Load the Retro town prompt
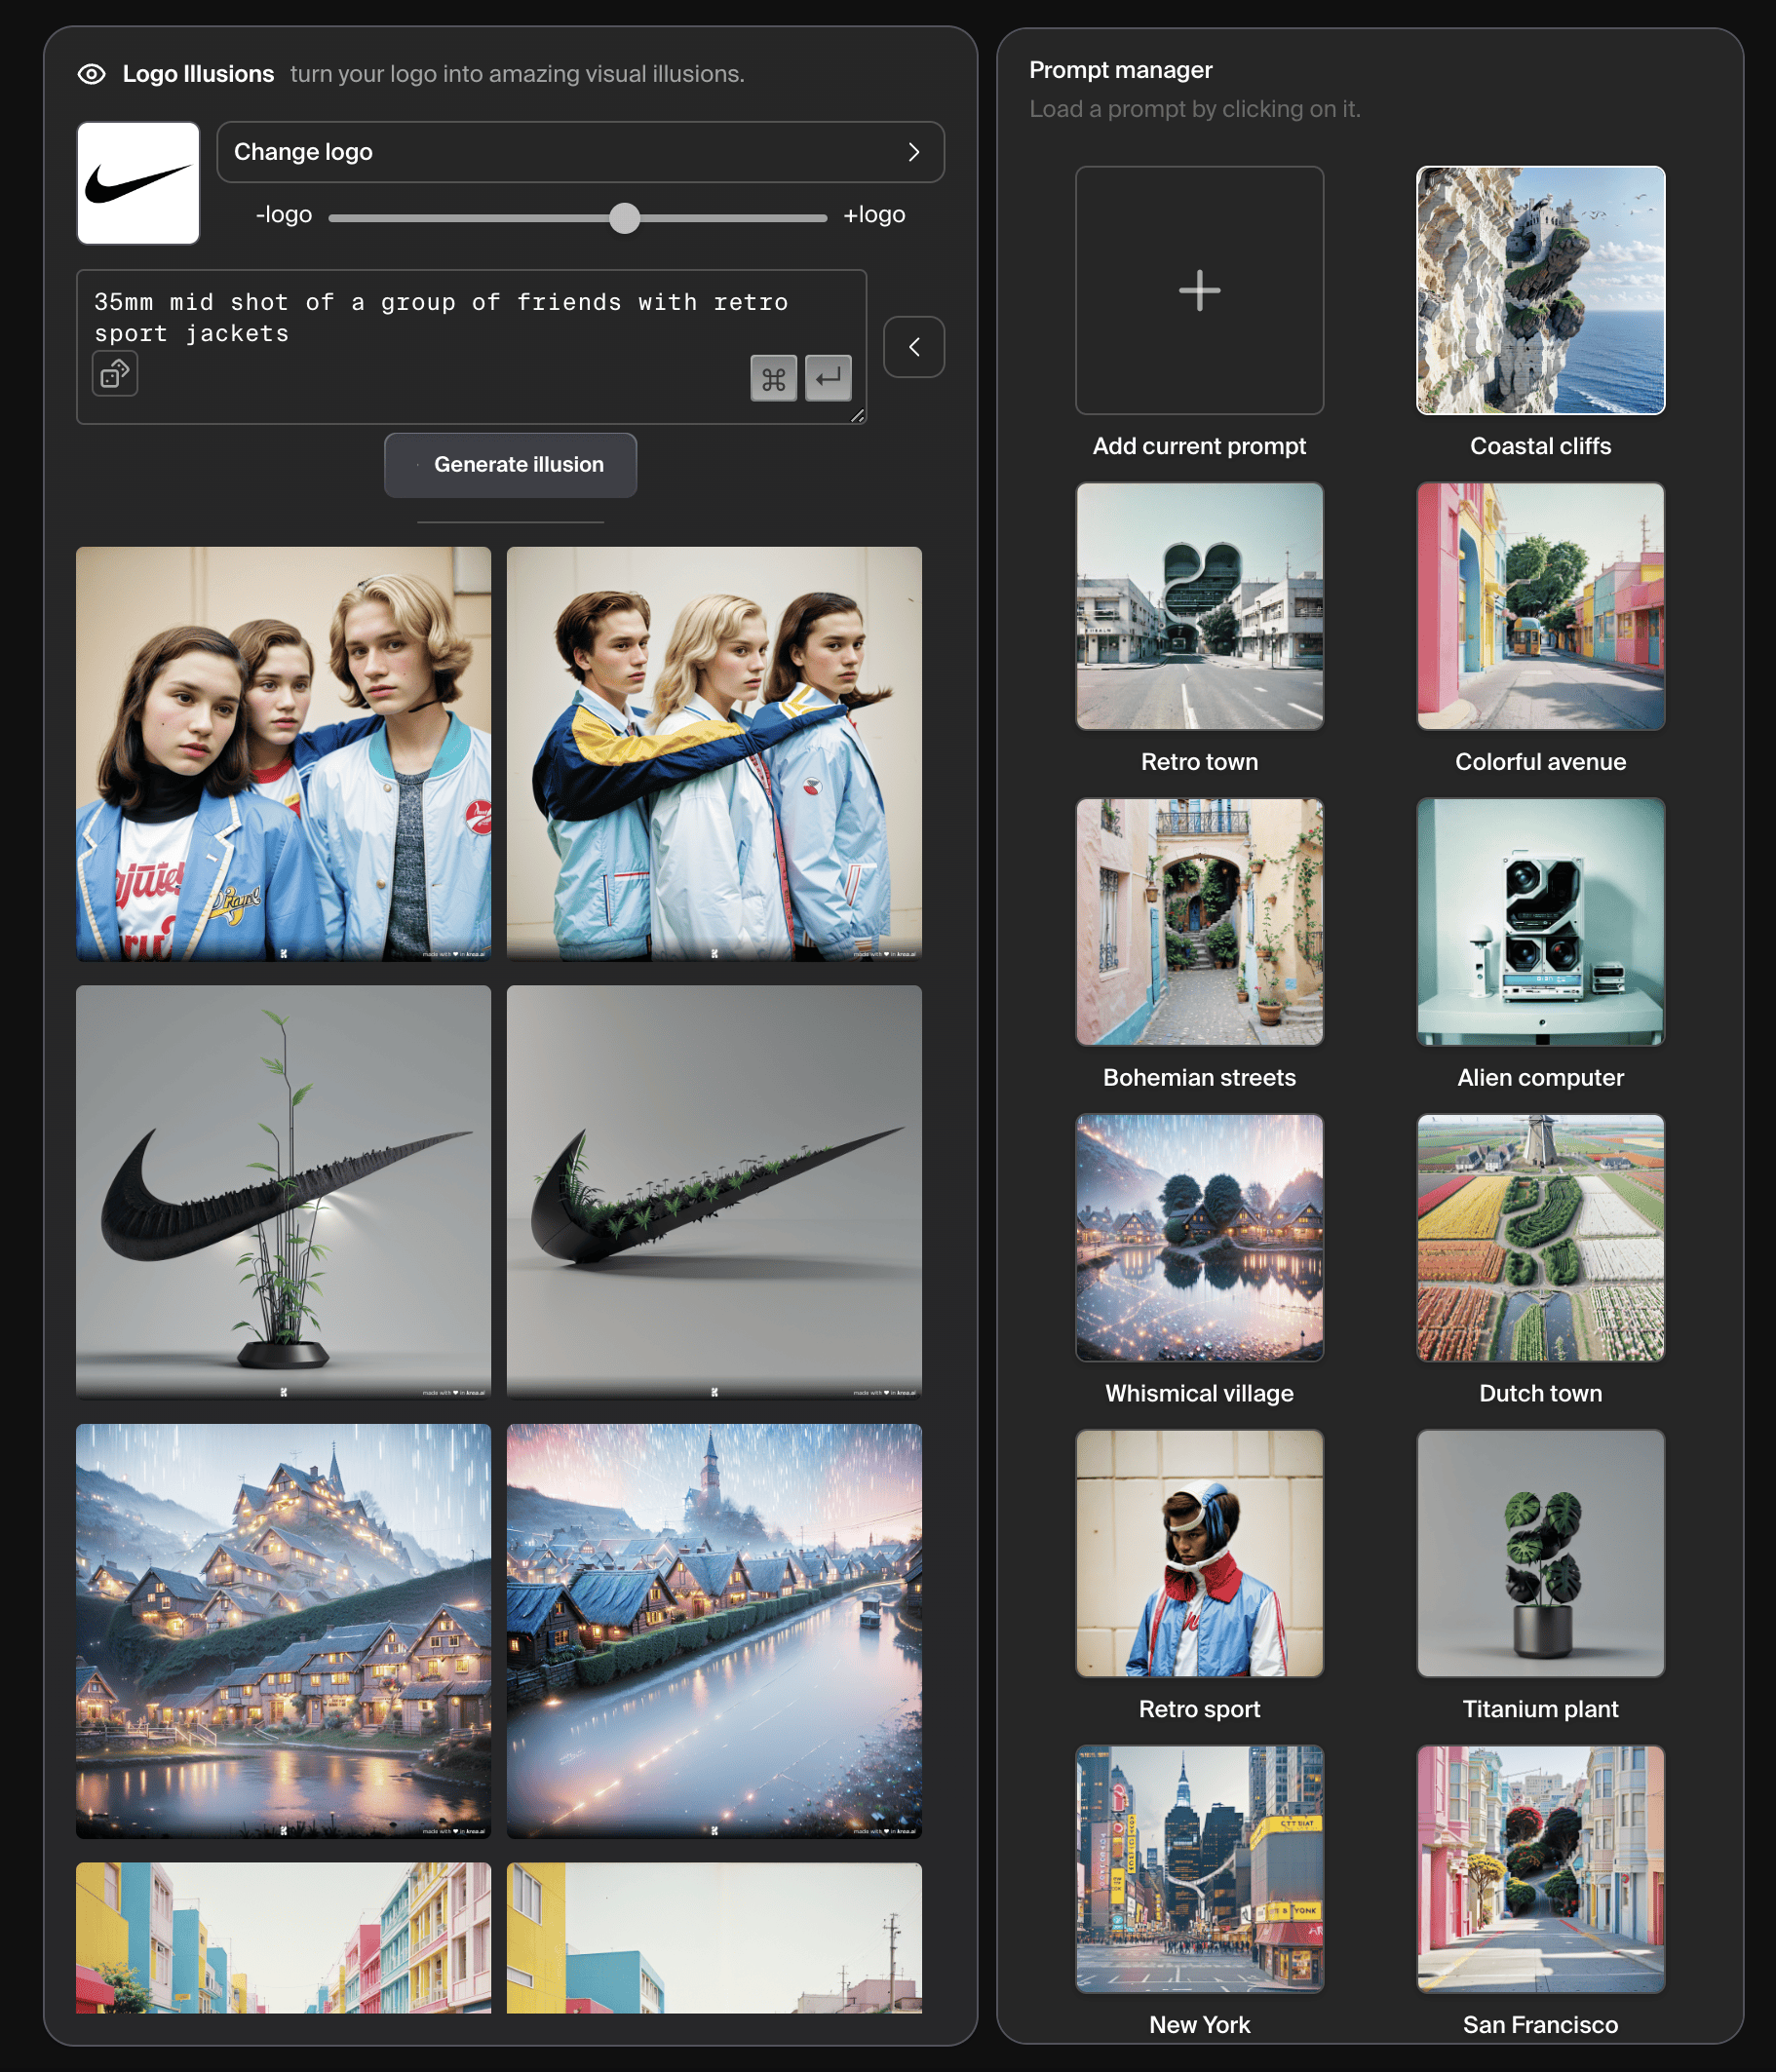The width and height of the screenshot is (1776, 2072). click(x=1199, y=606)
